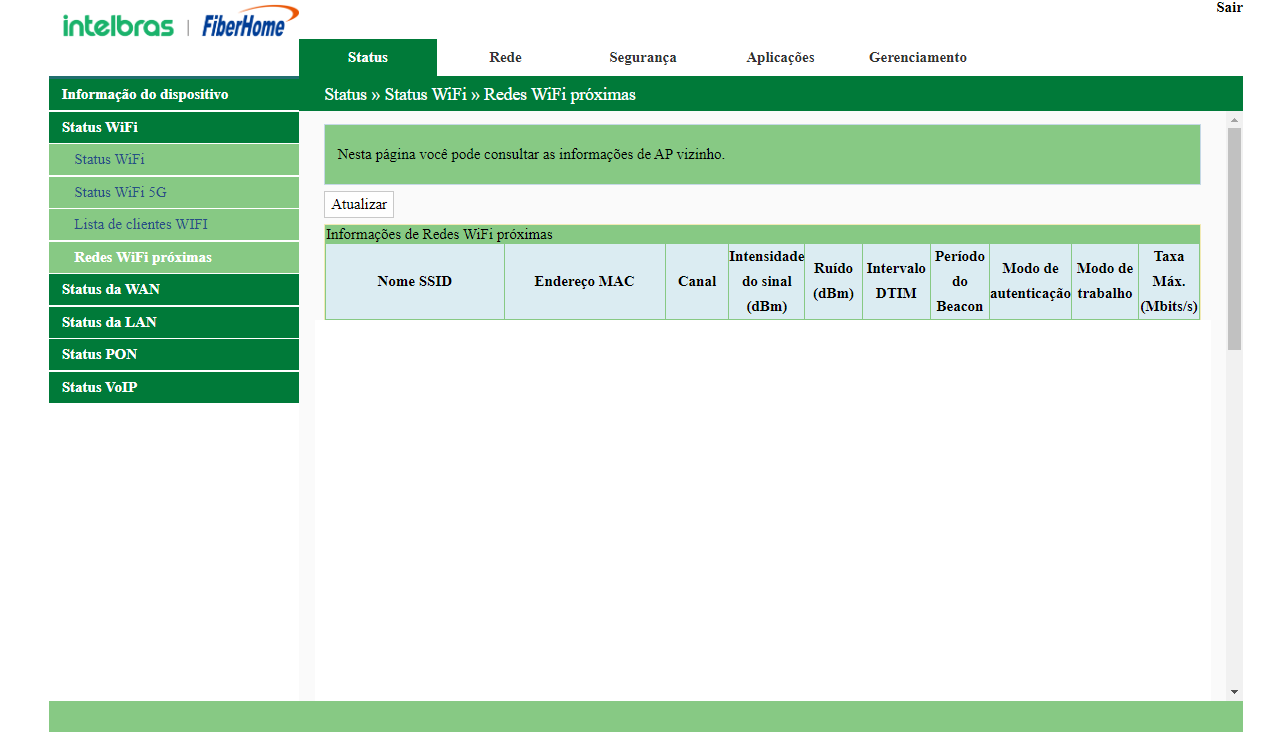Click the Canal column header
1274x752 pixels.
[697, 282]
